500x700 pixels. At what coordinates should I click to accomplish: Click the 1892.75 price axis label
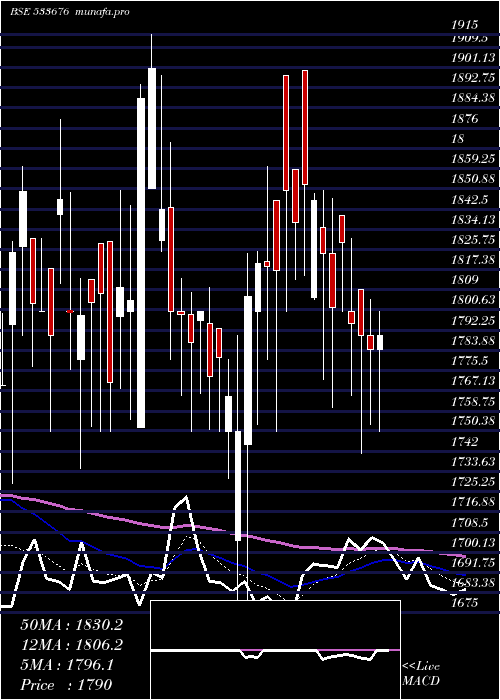473,78
